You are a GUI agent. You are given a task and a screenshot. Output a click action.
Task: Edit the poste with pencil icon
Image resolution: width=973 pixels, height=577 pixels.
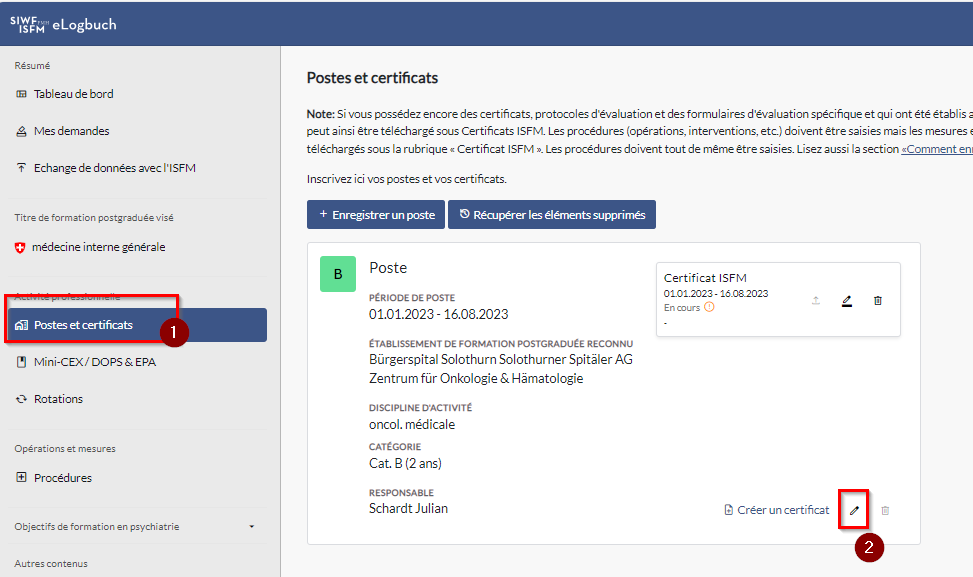pyautogui.click(x=854, y=511)
